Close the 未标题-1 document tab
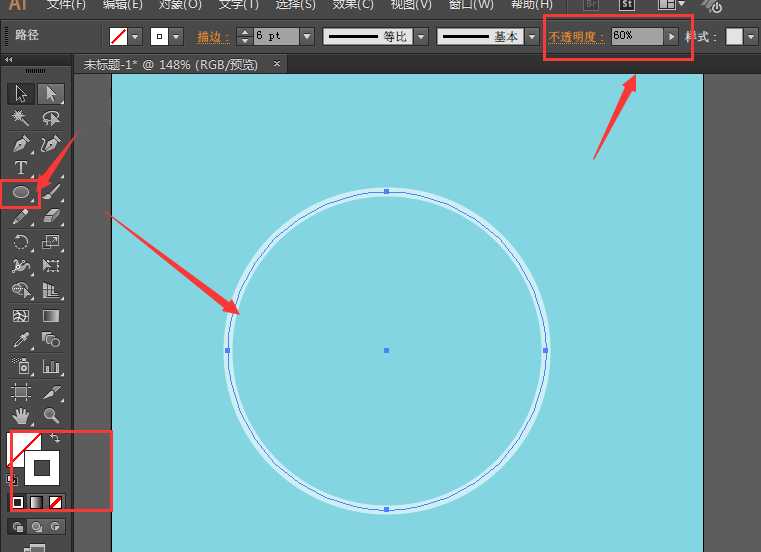This screenshot has width=761, height=552. (x=277, y=64)
